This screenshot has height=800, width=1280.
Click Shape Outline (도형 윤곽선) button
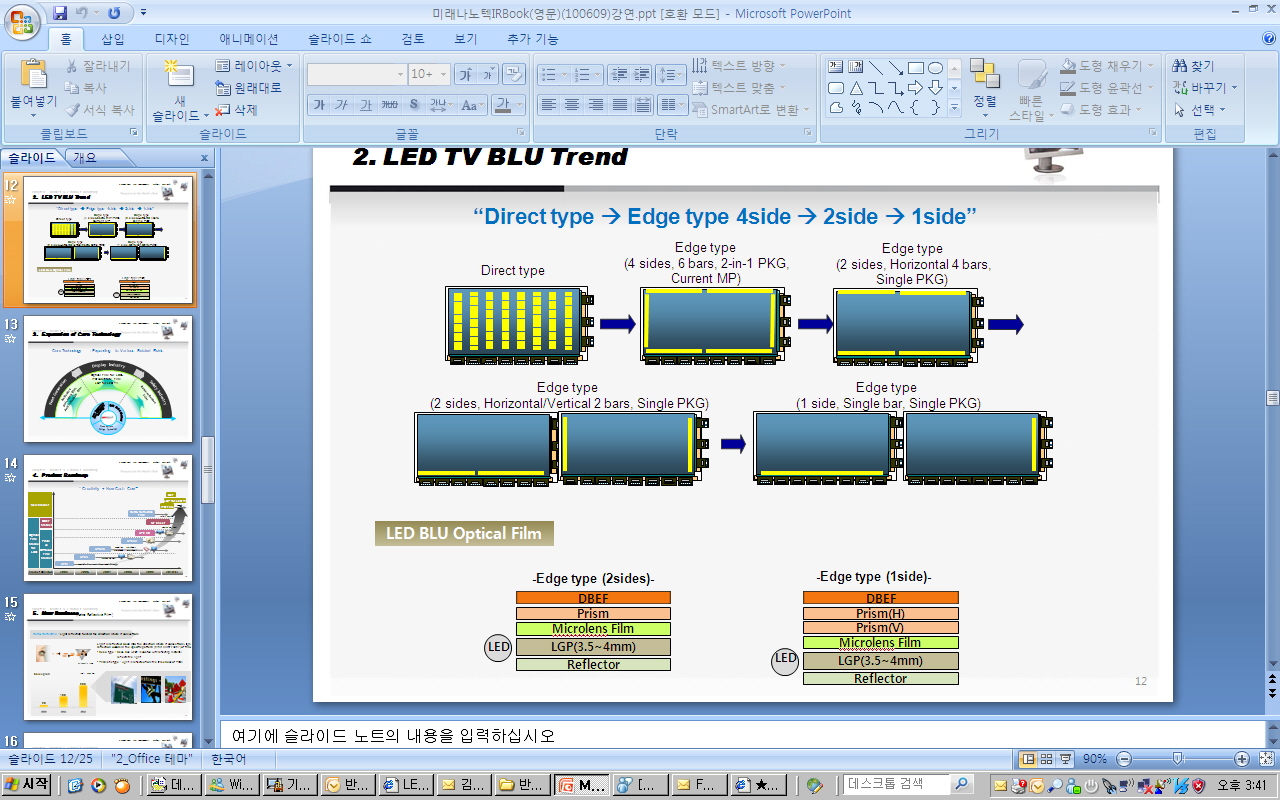(1108, 88)
